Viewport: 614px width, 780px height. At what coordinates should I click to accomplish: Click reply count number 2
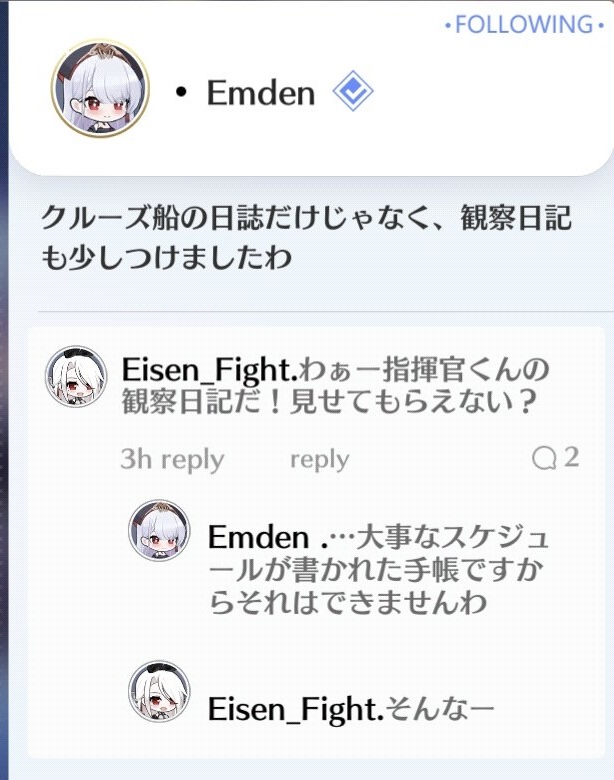point(572,457)
